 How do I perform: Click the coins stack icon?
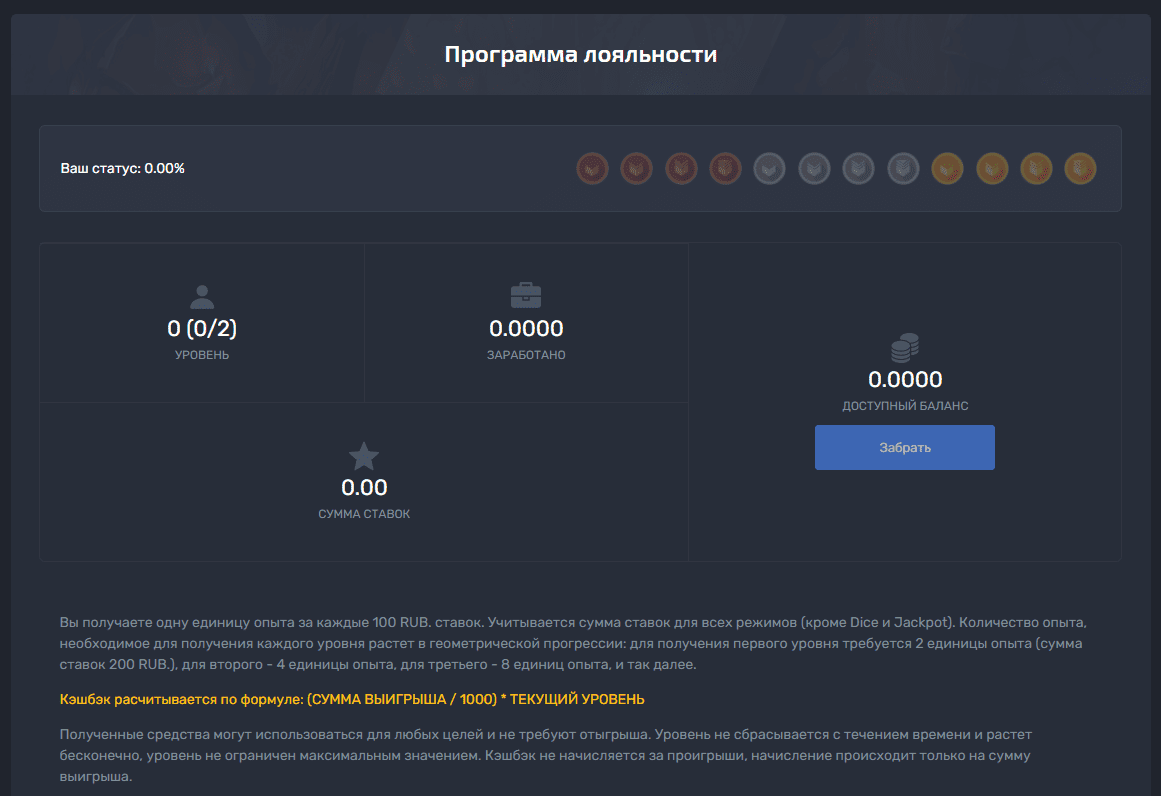[x=905, y=348]
